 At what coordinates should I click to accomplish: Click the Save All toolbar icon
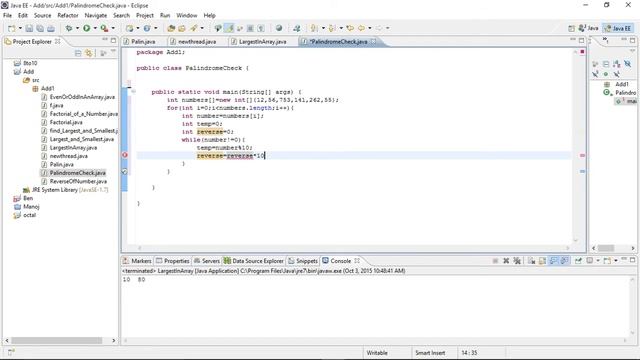coord(40,28)
